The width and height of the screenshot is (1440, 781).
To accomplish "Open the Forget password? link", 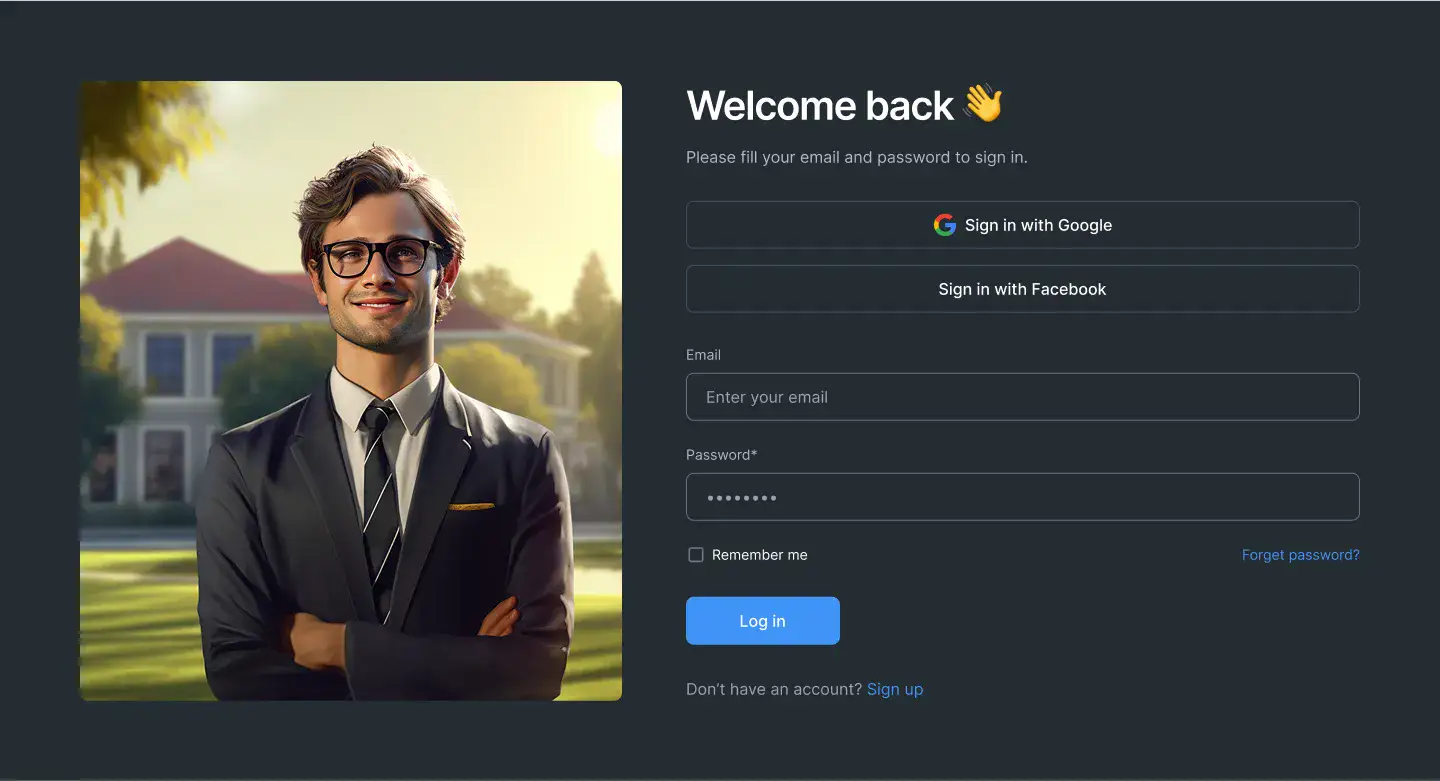I will pyautogui.click(x=1300, y=555).
